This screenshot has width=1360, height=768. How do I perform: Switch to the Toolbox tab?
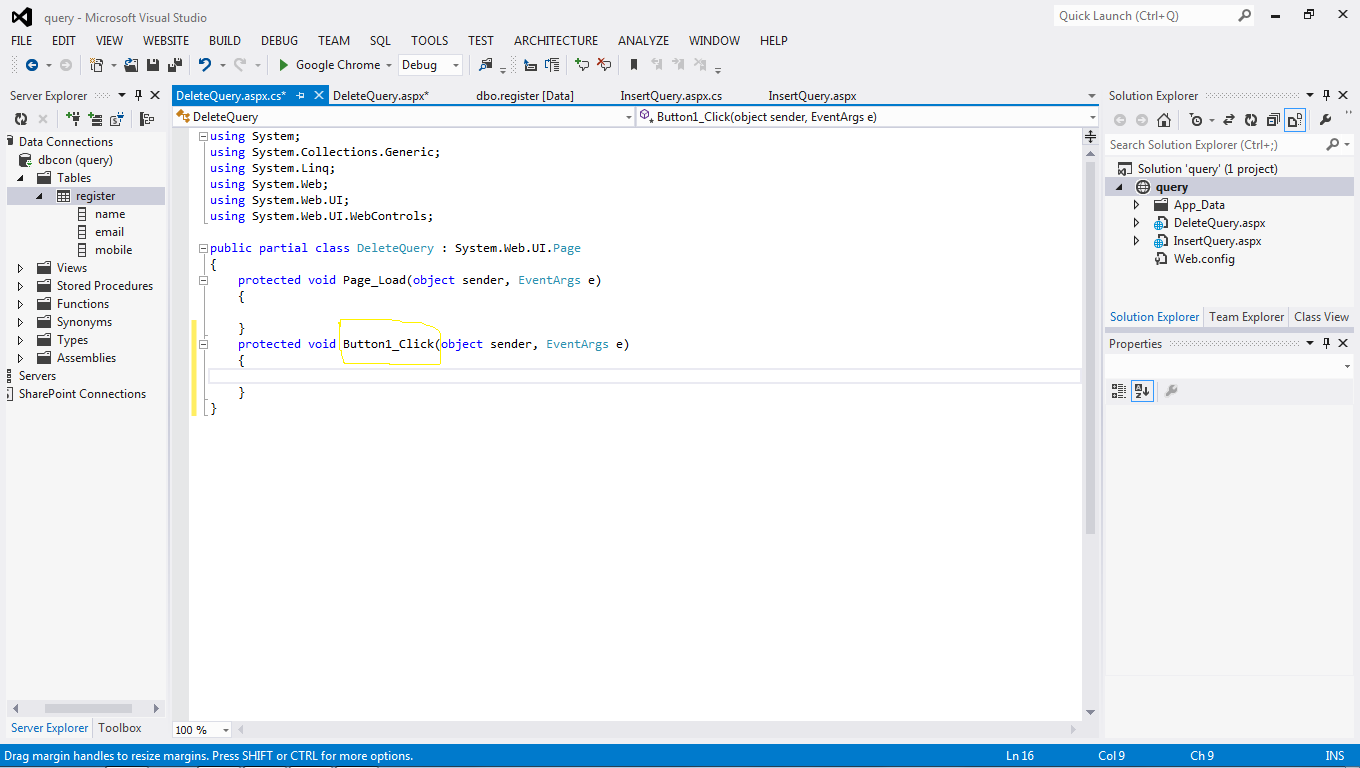click(120, 728)
